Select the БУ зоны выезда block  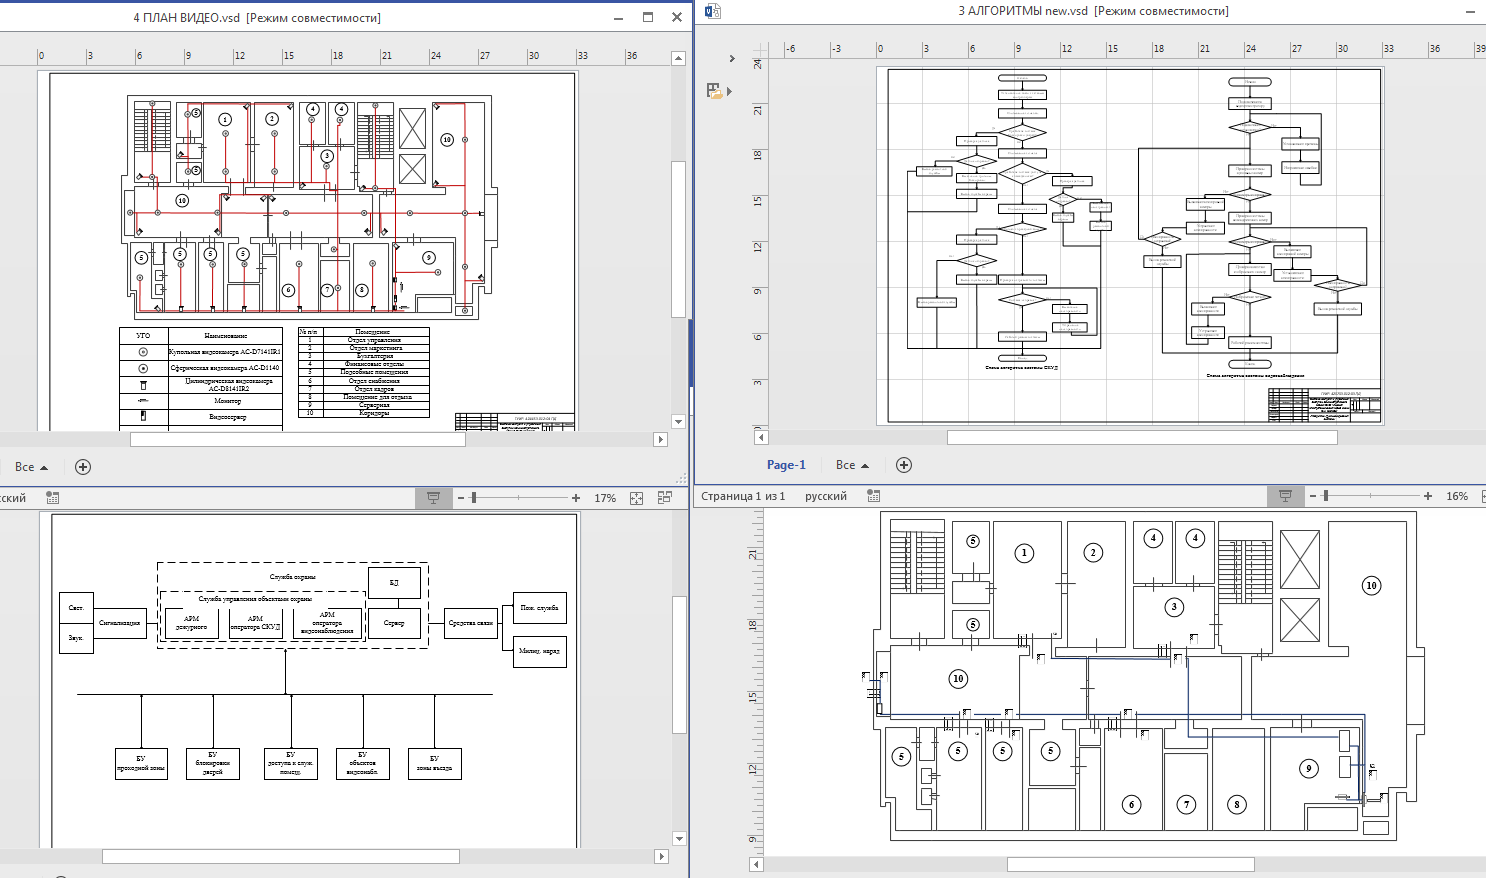[x=434, y=764]
